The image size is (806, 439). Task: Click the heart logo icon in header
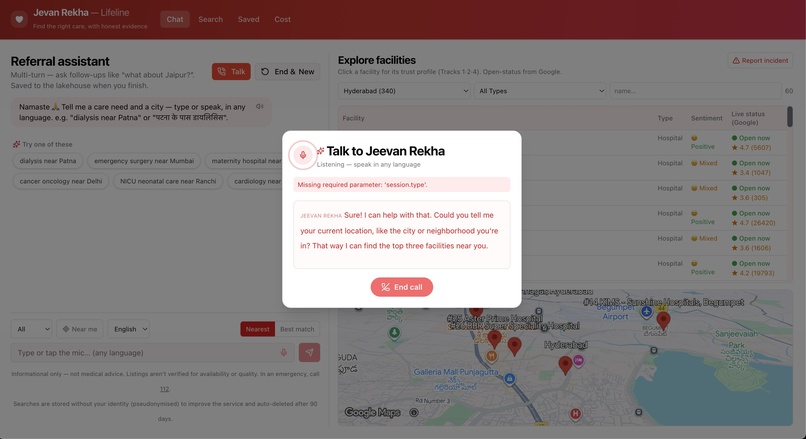[x=19, y=20]
